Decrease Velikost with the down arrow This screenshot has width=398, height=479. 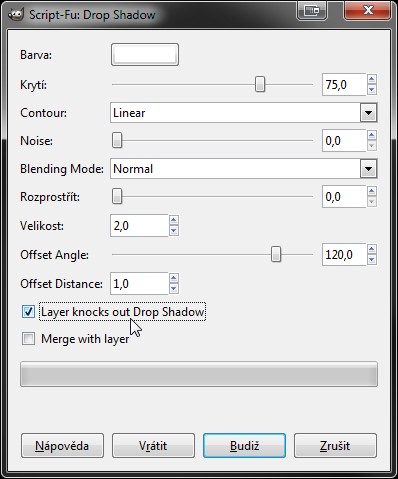click(x=174, y=231)
